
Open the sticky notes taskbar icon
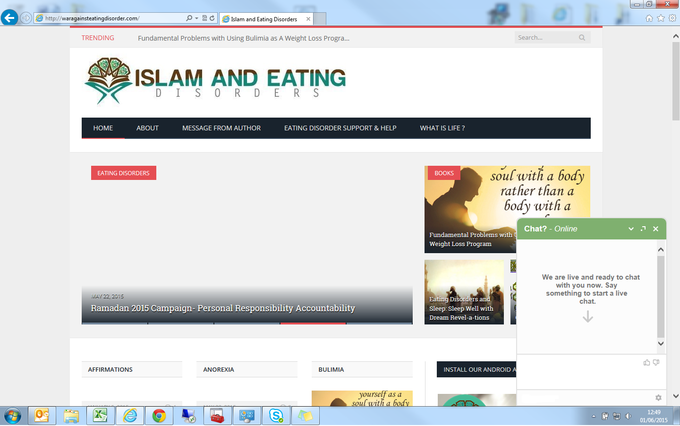305,416
